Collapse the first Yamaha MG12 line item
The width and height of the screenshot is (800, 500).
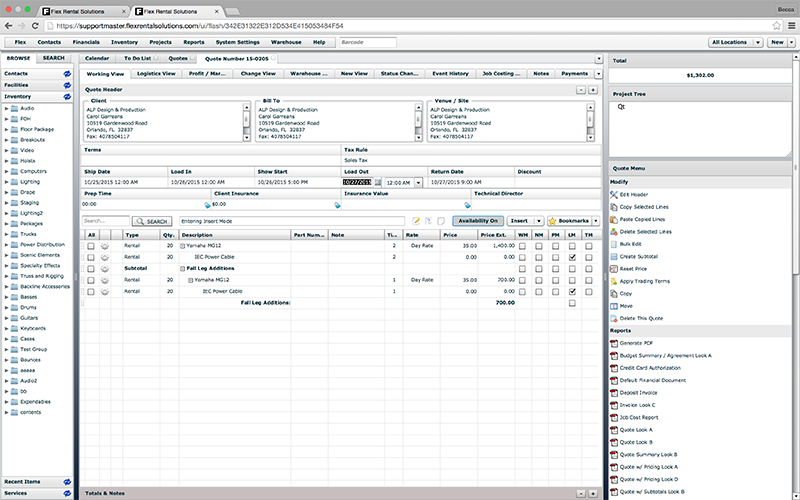pyautogui.click(x=183, y=246)
